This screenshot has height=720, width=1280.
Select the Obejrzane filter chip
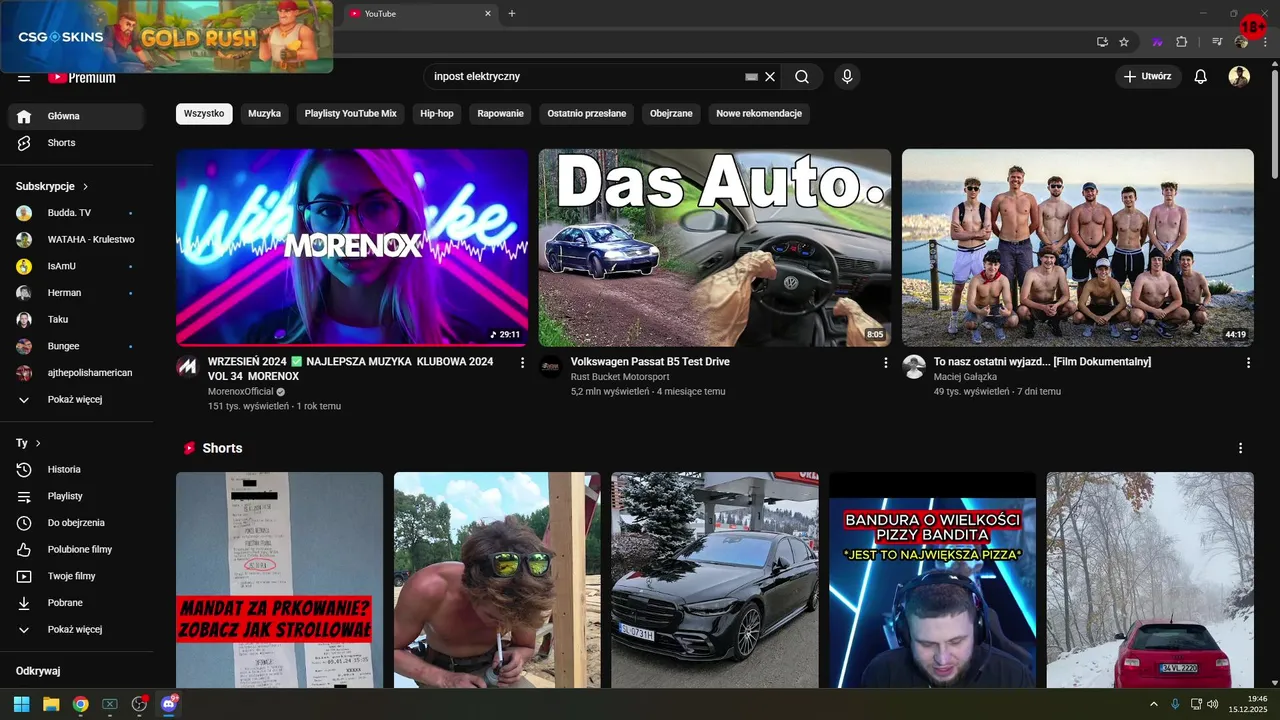click(671, 114)
